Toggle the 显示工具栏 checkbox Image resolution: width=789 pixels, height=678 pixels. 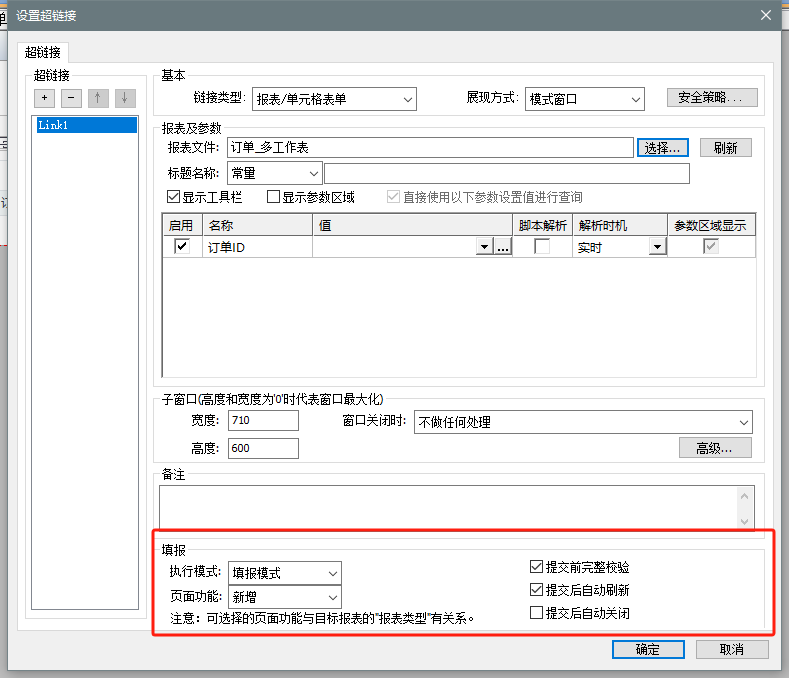pyautogui.click(x=175, y=197)
